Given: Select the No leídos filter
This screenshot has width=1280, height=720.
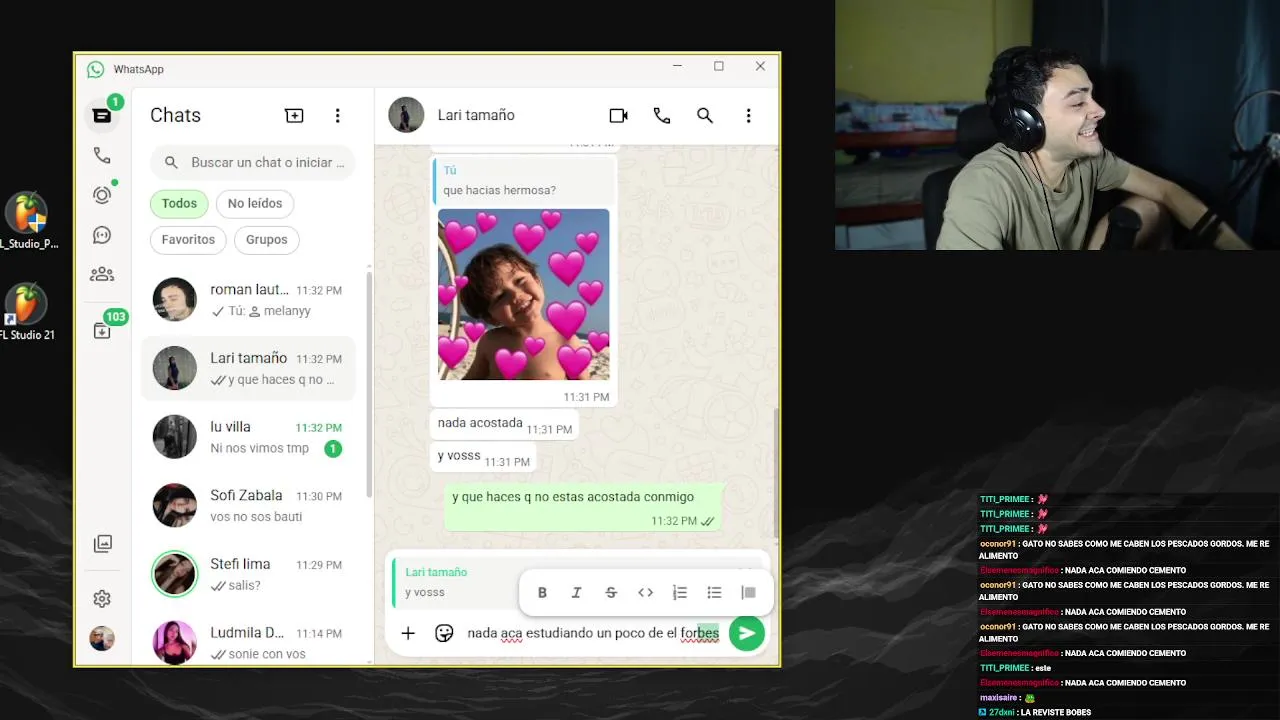Looking at the screenshot, I should point(255,203).
